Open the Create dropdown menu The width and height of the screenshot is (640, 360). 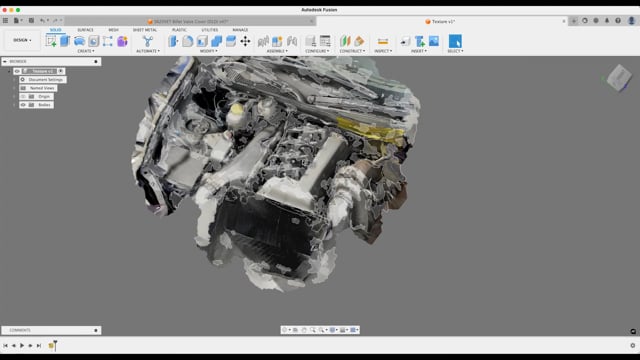[86, 51]
